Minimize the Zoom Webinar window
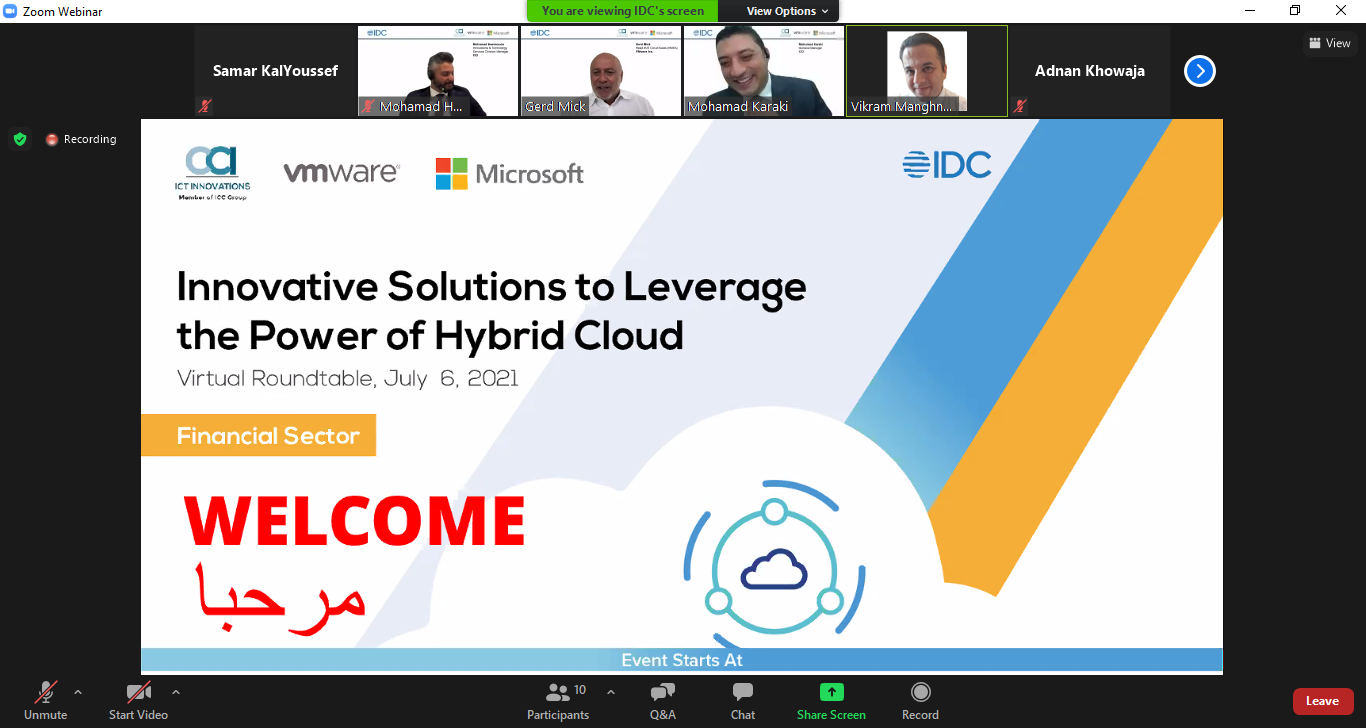1366x728 pixels. (1250, 11)
